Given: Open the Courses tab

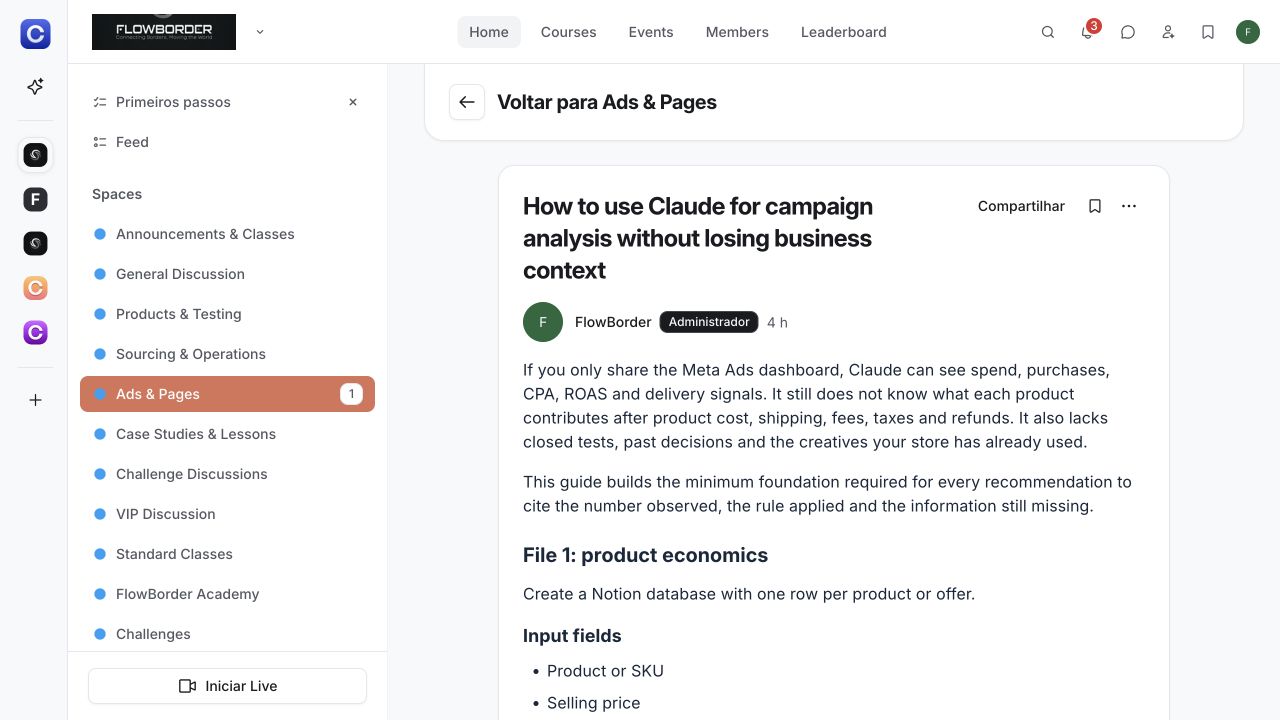Looking at the screenshot, I should [569, 32].
